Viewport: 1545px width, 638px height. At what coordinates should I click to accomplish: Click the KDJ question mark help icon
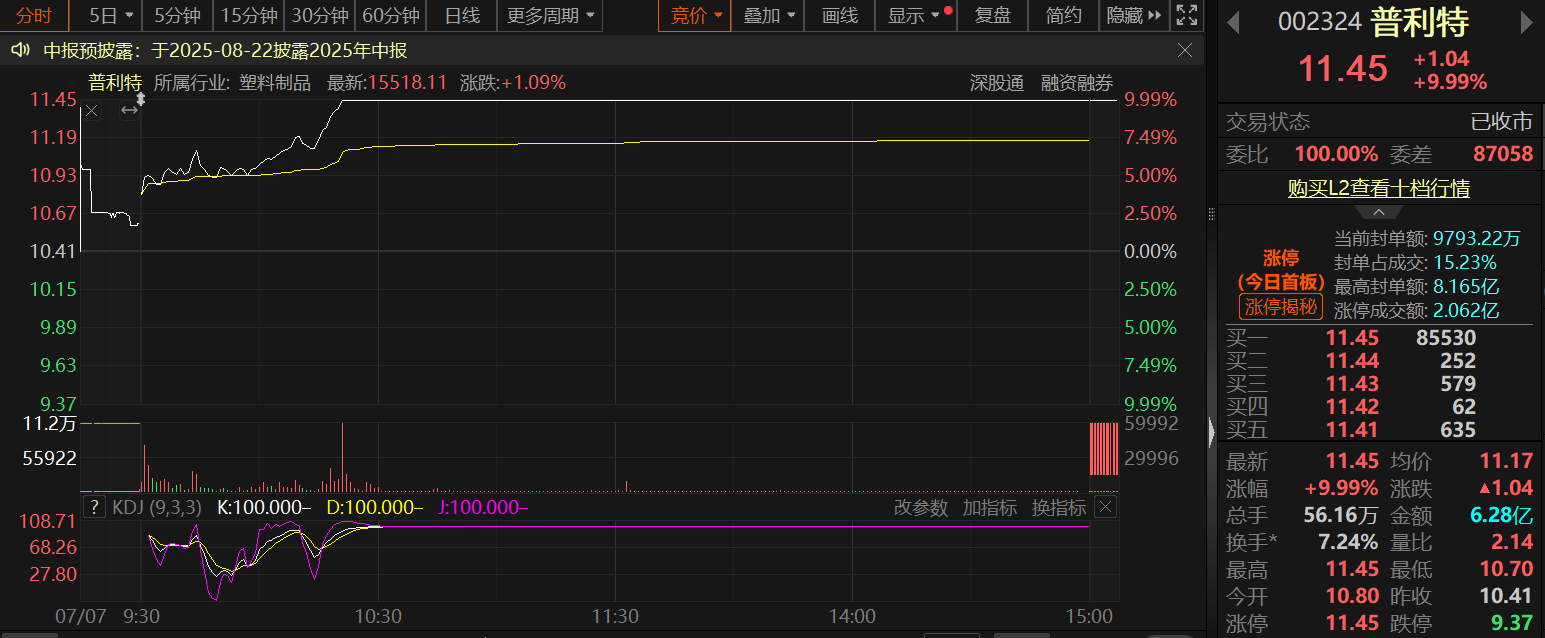[x=95, y=507]
